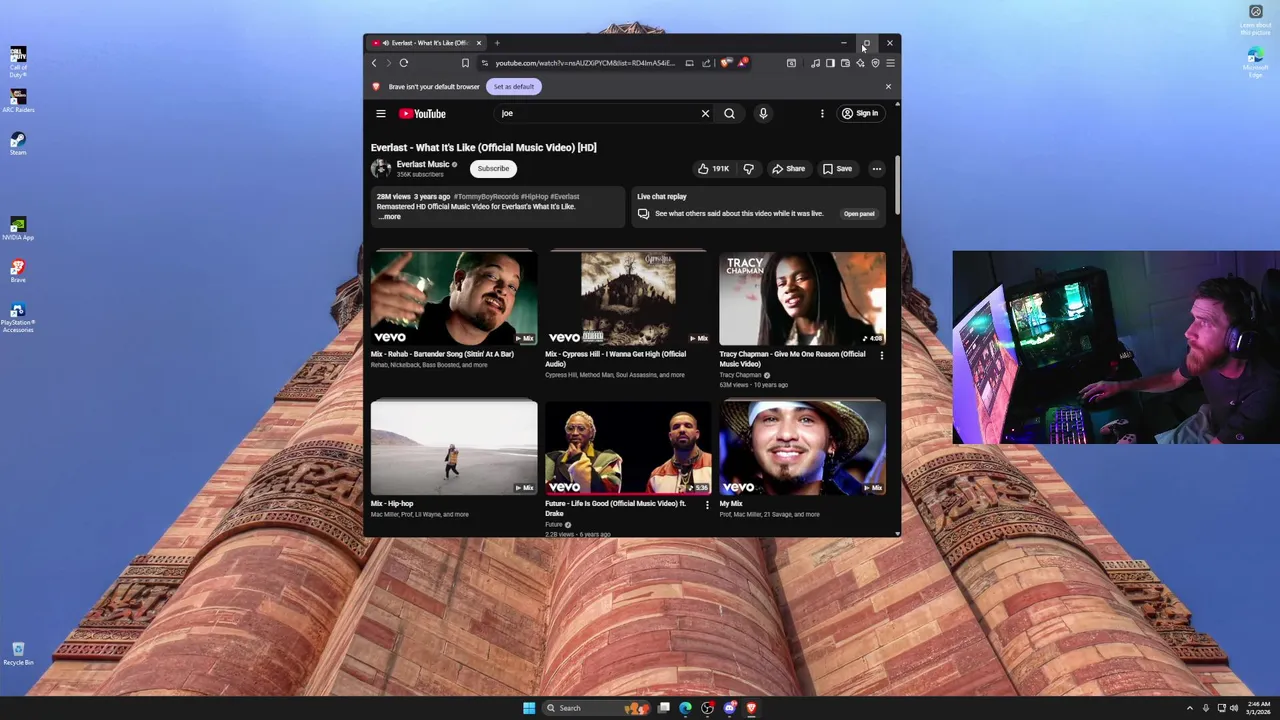Viewport: 1280px width, 720px height.
Task: Reload the page in Brave
Action: [x=404, y=63]
